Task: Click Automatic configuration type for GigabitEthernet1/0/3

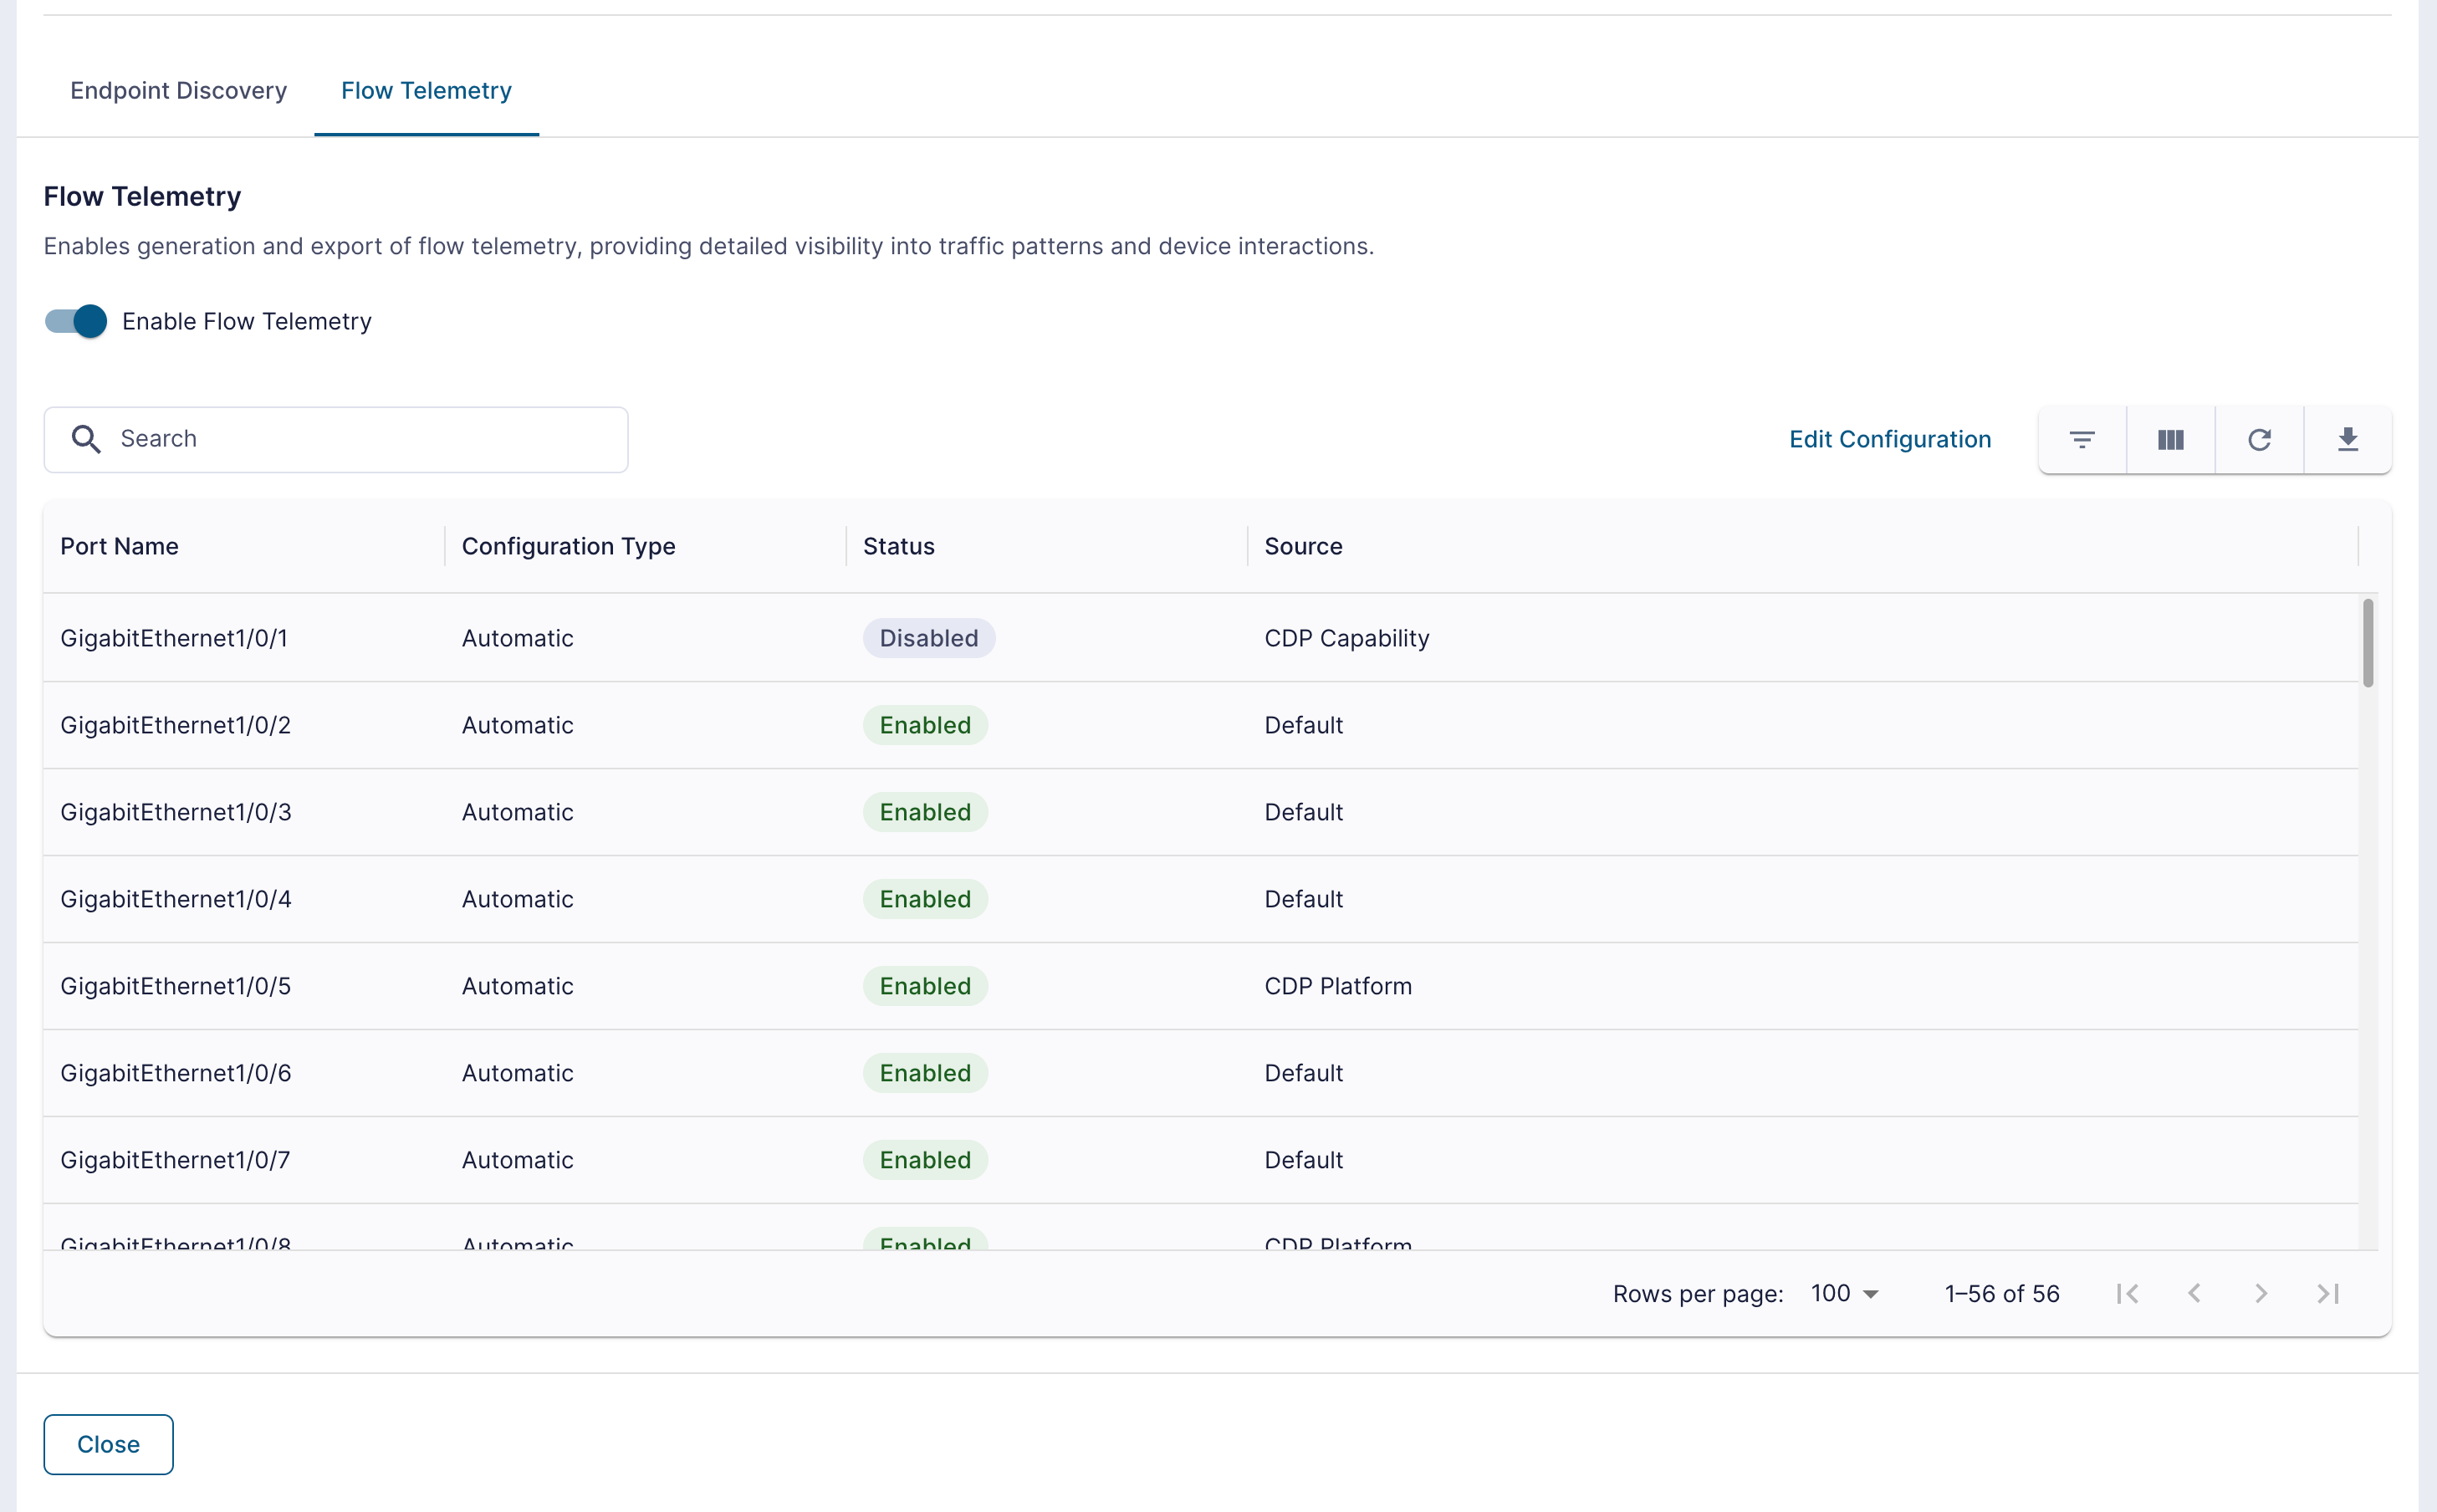Action: click(x=517, y=812)
